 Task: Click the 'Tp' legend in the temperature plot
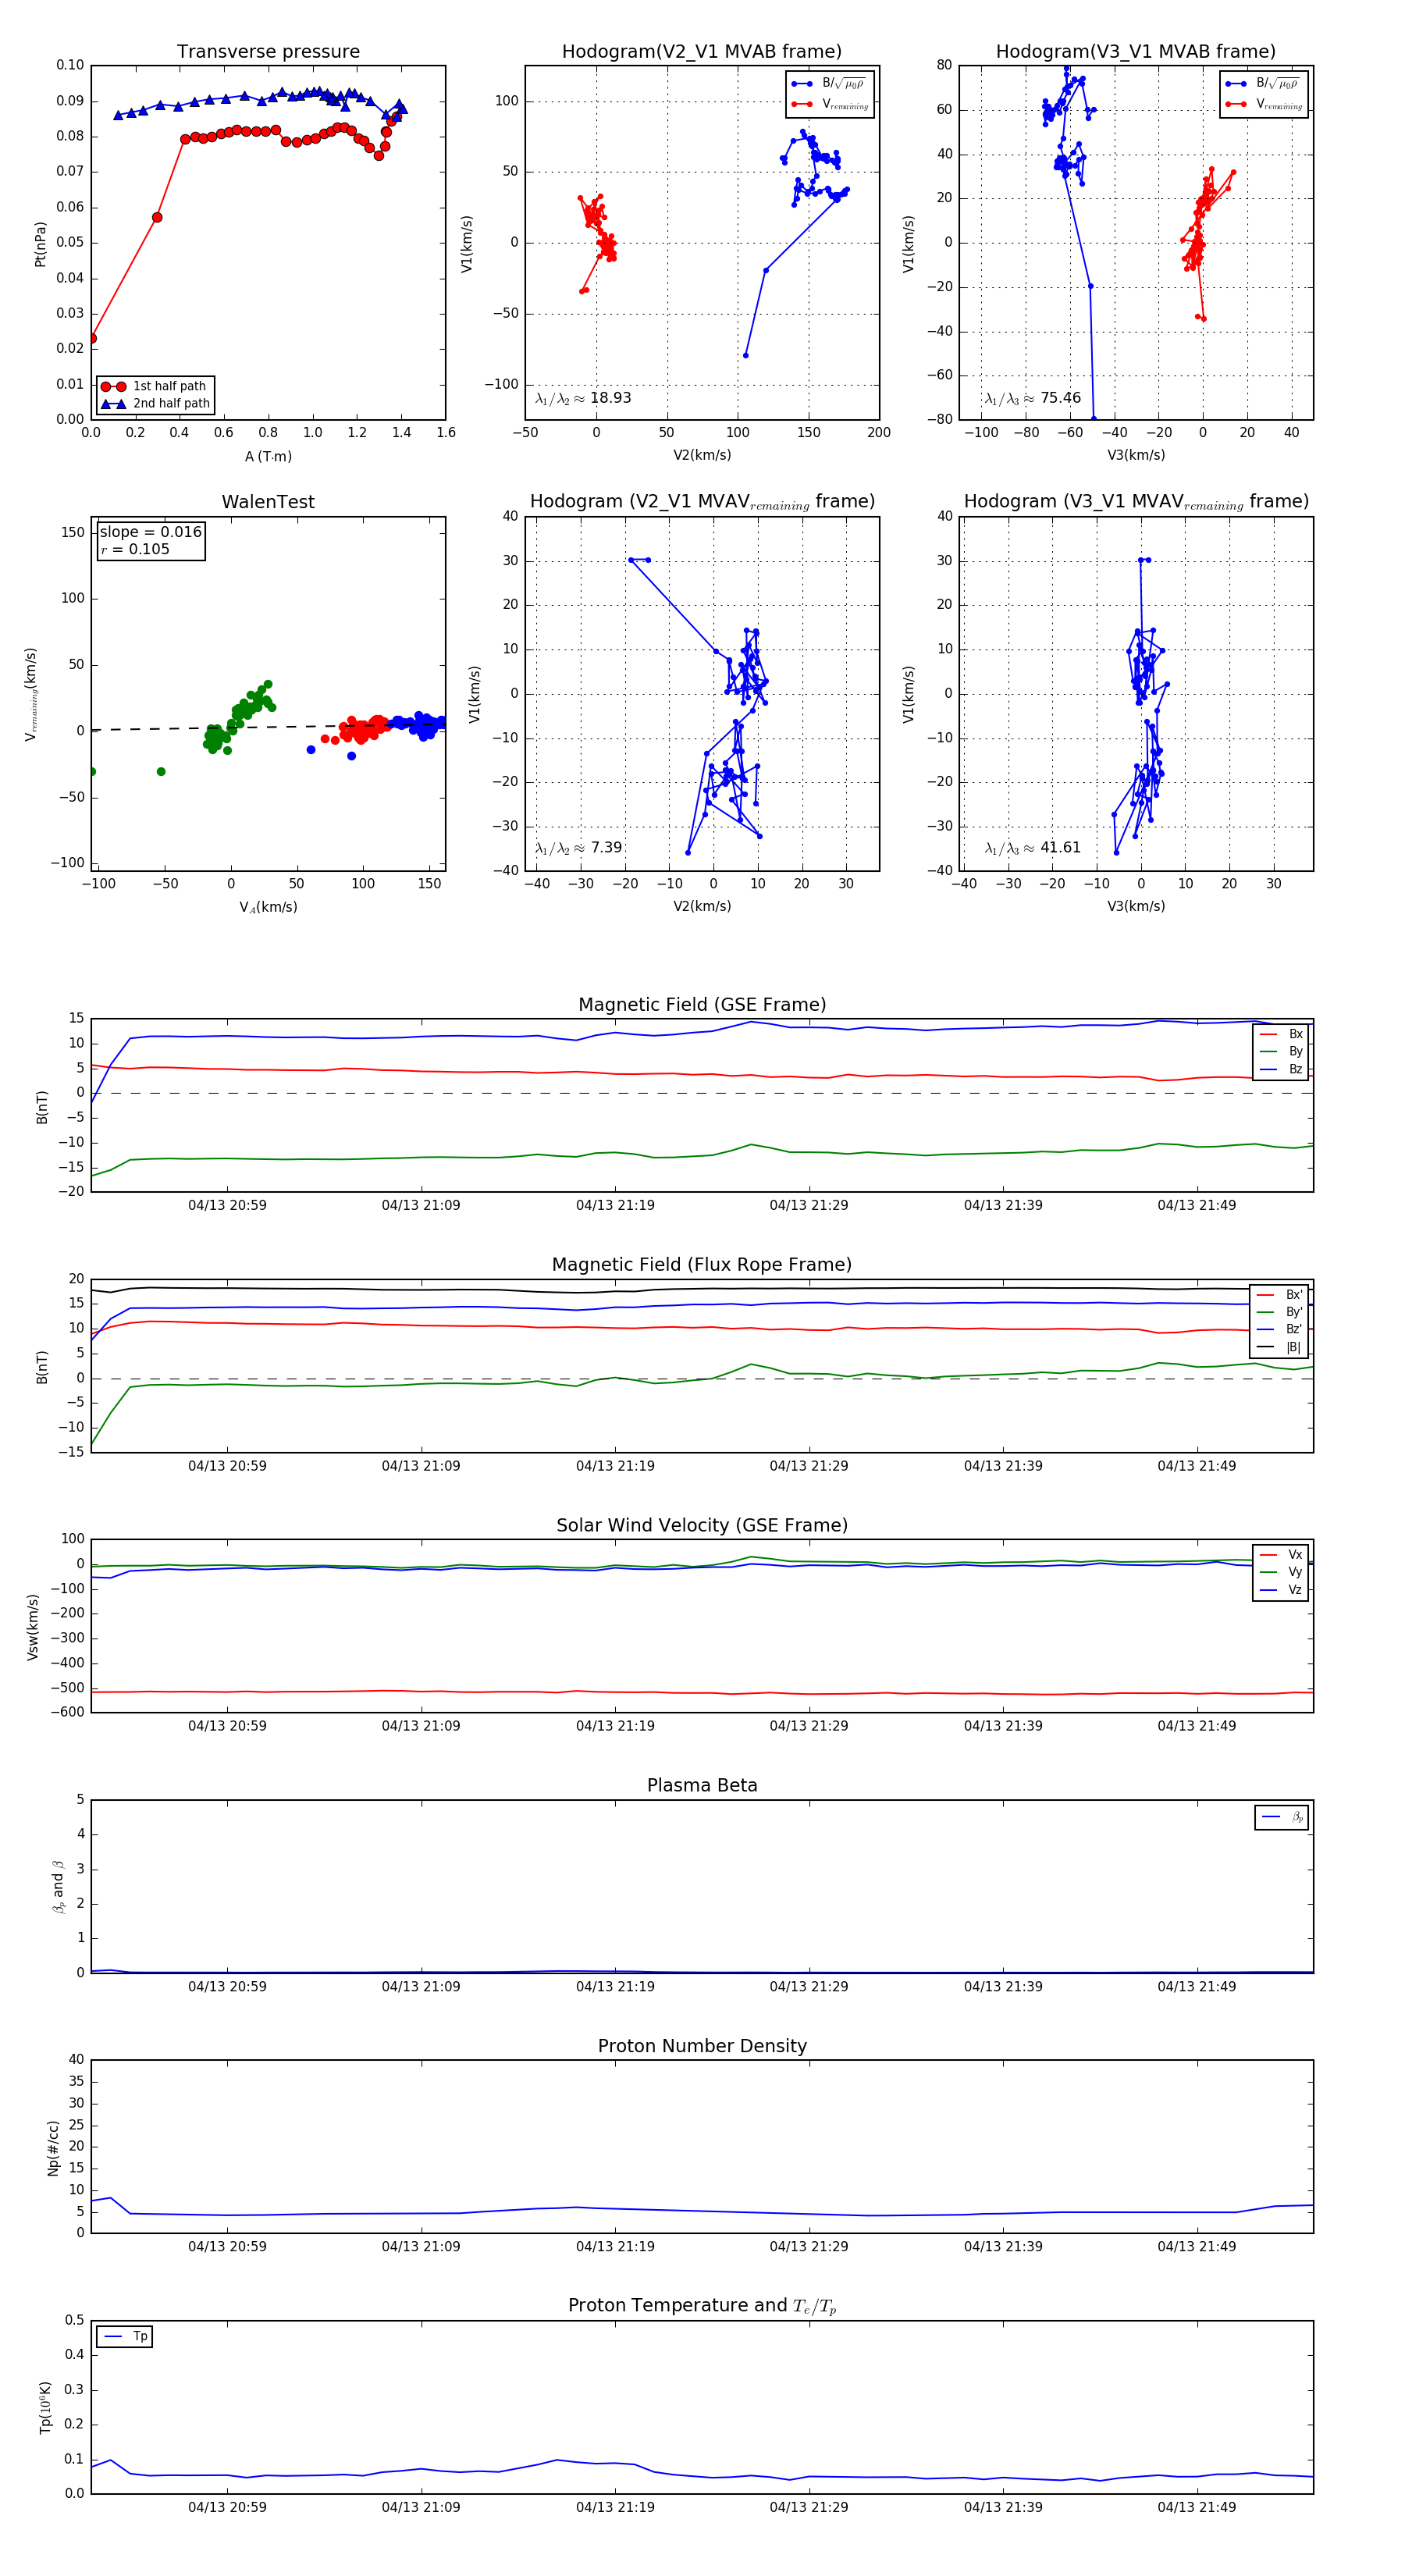pyautogui.click(x=124, y=2337)
